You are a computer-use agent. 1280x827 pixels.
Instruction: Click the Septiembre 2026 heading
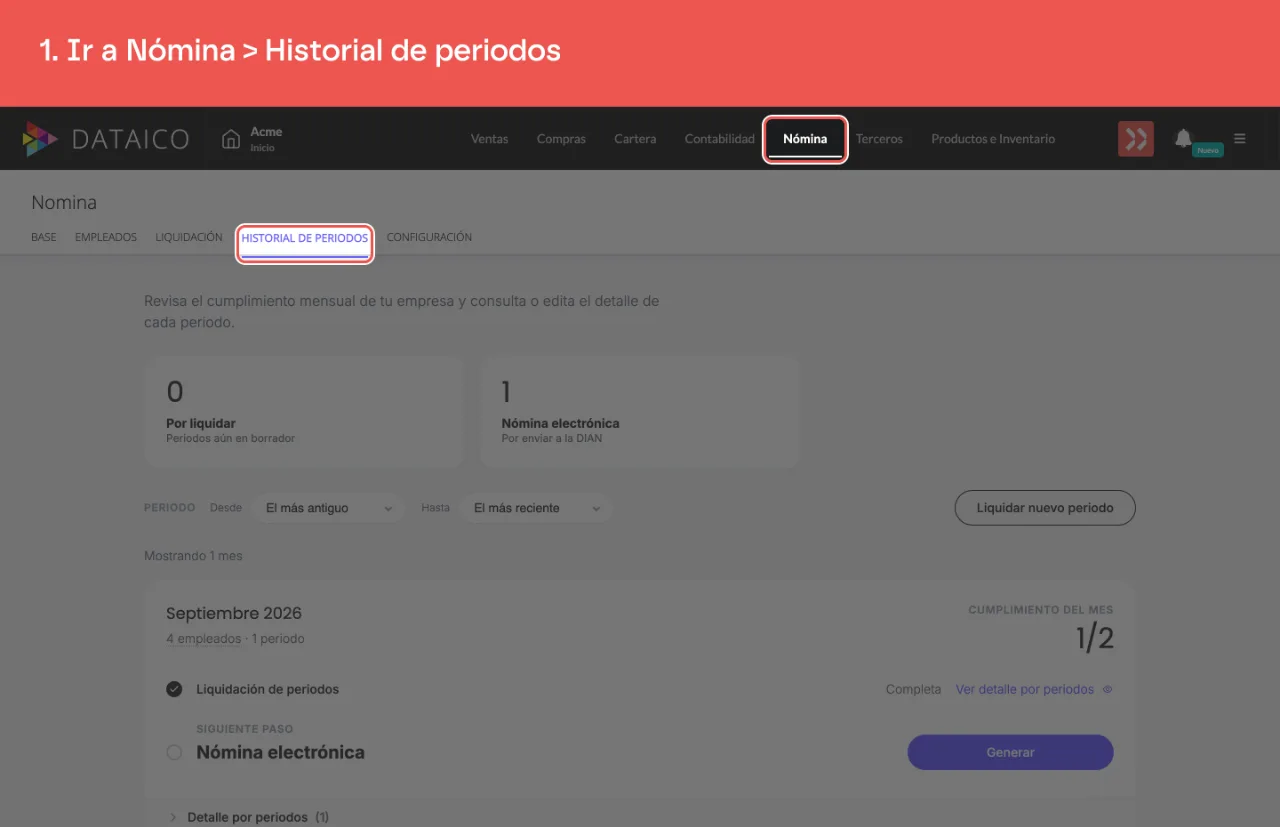pos(234,613)
